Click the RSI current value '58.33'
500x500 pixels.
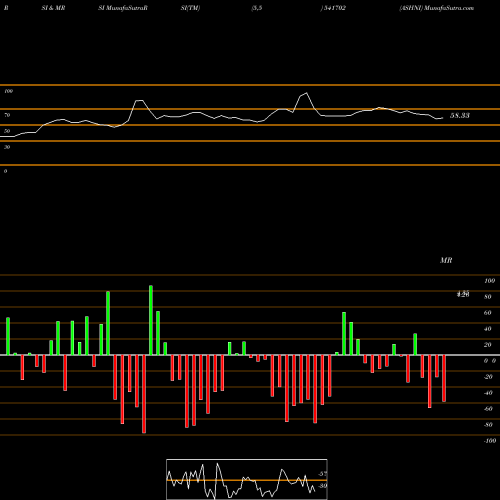(460, 116)
